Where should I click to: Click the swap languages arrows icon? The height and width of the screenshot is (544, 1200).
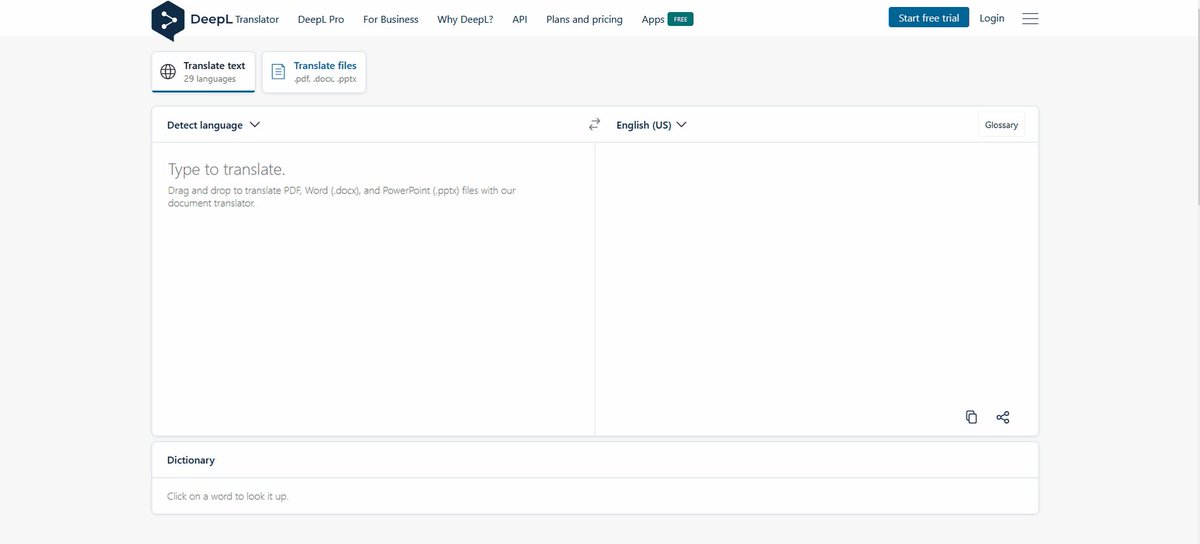[594, 125]
